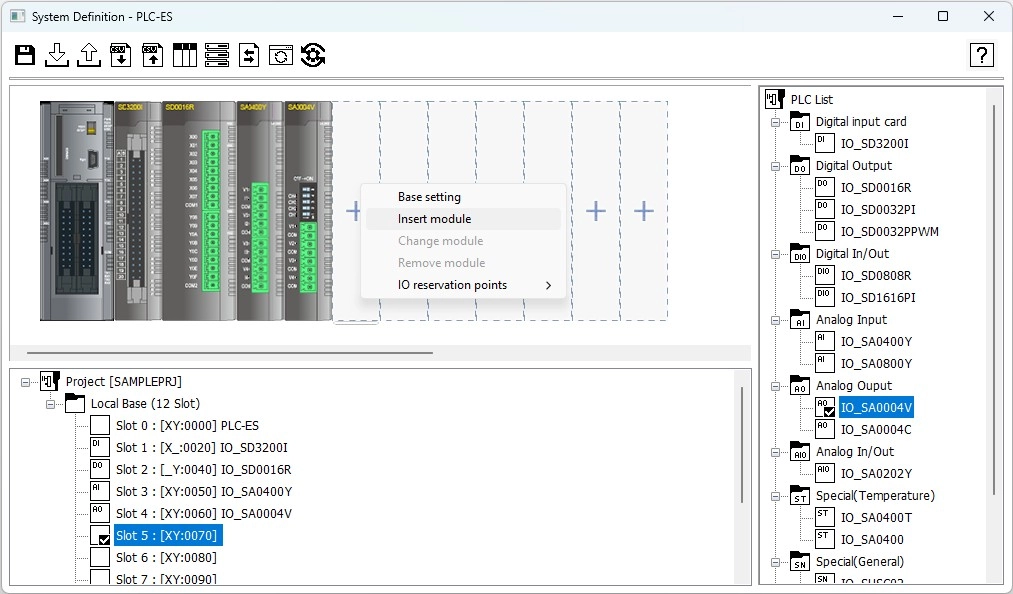Click the SA0400Y module image in rack
Image resolution: width=1013 pixels, height=594 pixels.
(260, 211)
